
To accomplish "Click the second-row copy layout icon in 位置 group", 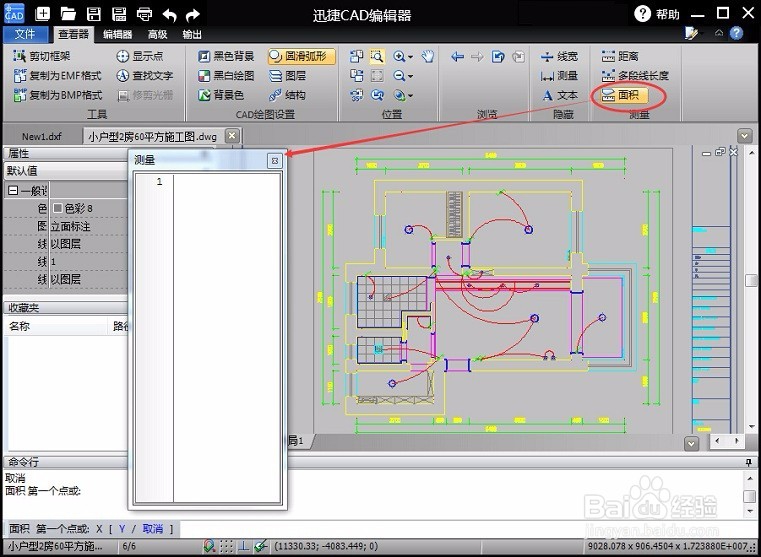I will click(357, 76).
